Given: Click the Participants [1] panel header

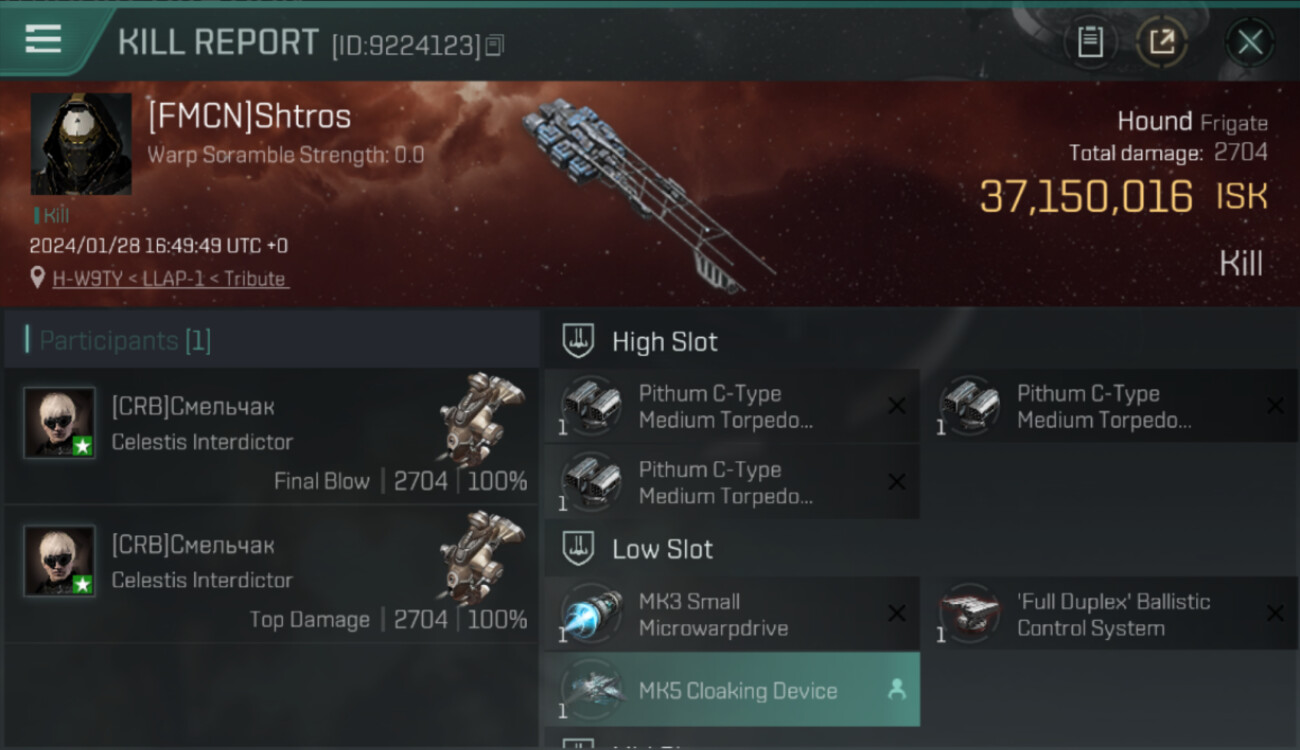Looking at the screenshot, I should point(271,340).
